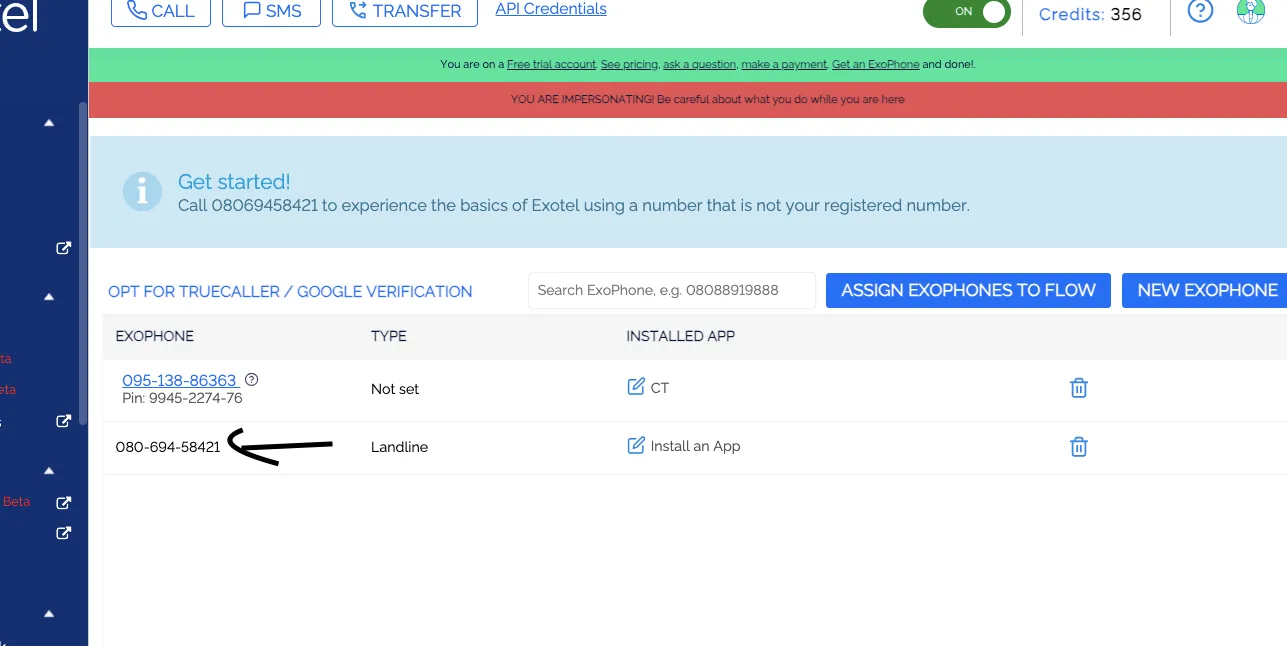The width and height of the screenshot is (1287, 646).
Task: Click the Not set type cell
Action: point(395,389)
